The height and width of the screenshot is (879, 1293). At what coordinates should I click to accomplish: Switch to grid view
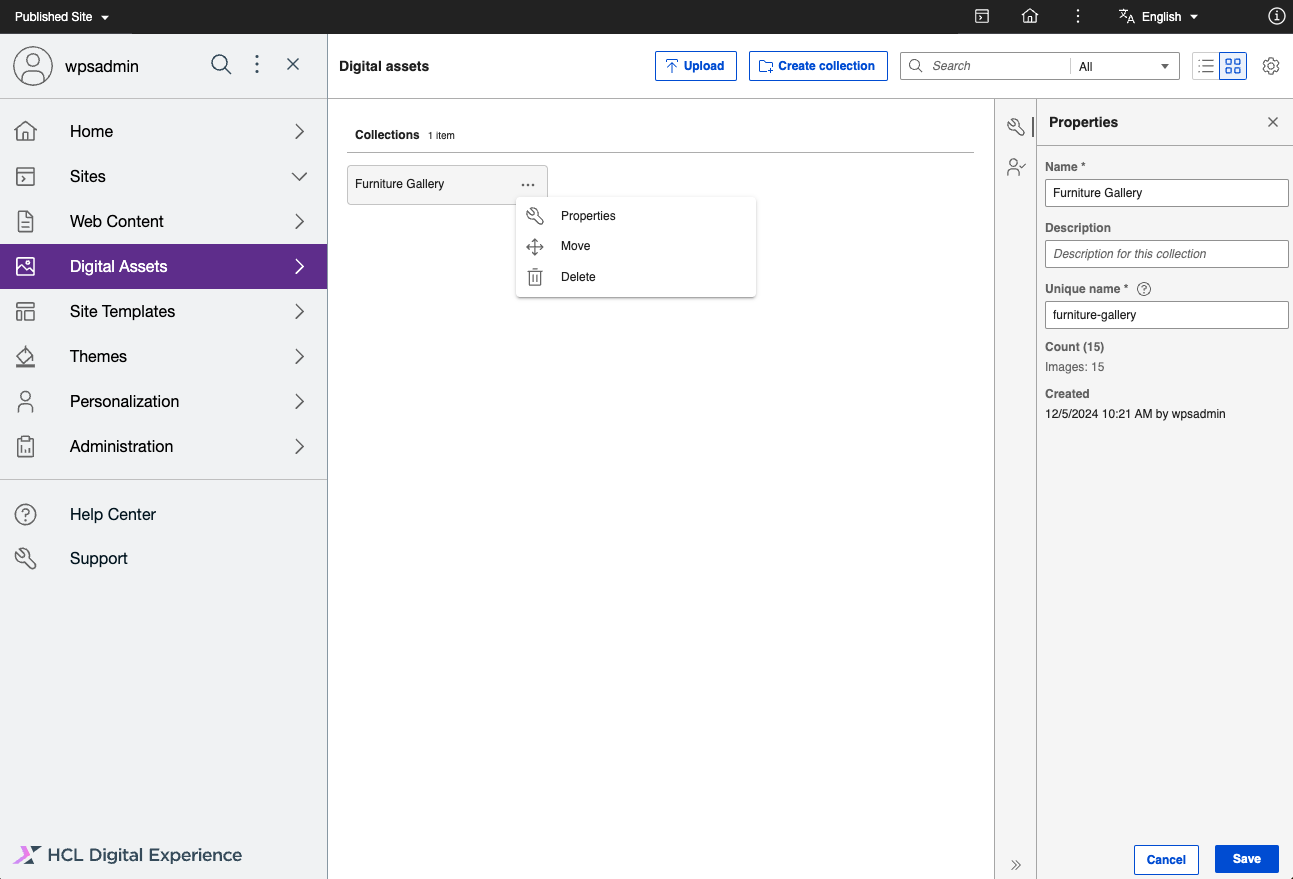click(x=1233, y=66)
